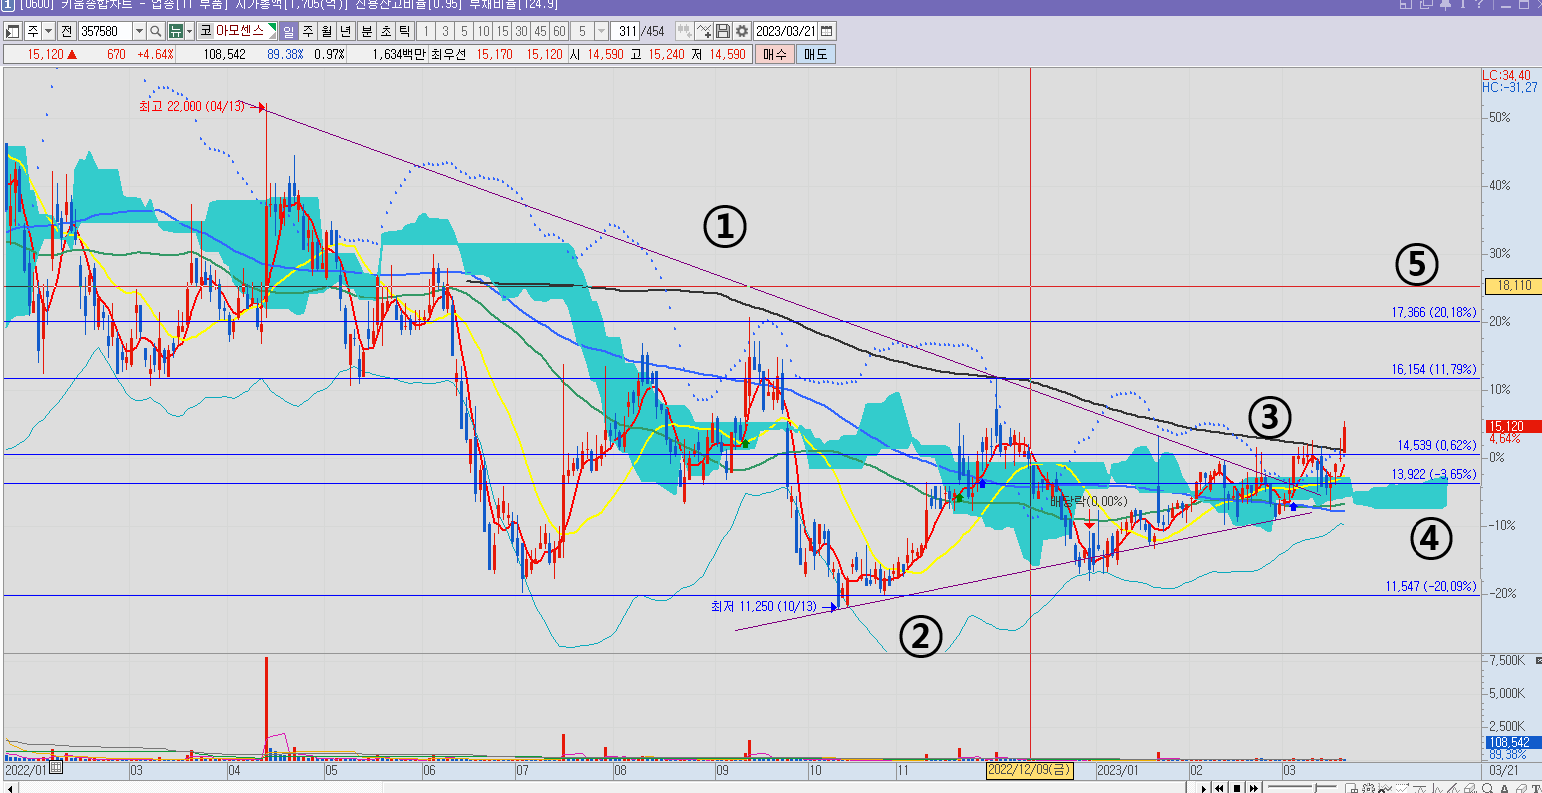Open stock search with the magnifier icon
This screenshot has height=793, width=1542.
(x=156, y=31)
